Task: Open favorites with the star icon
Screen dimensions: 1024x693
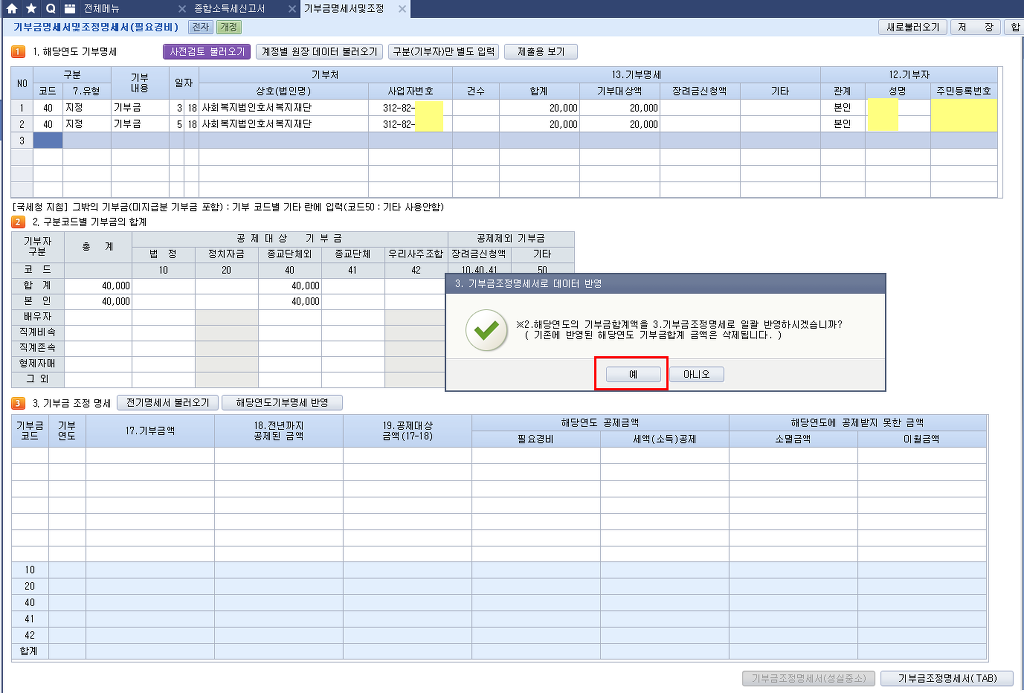Action: coord(31,8)
